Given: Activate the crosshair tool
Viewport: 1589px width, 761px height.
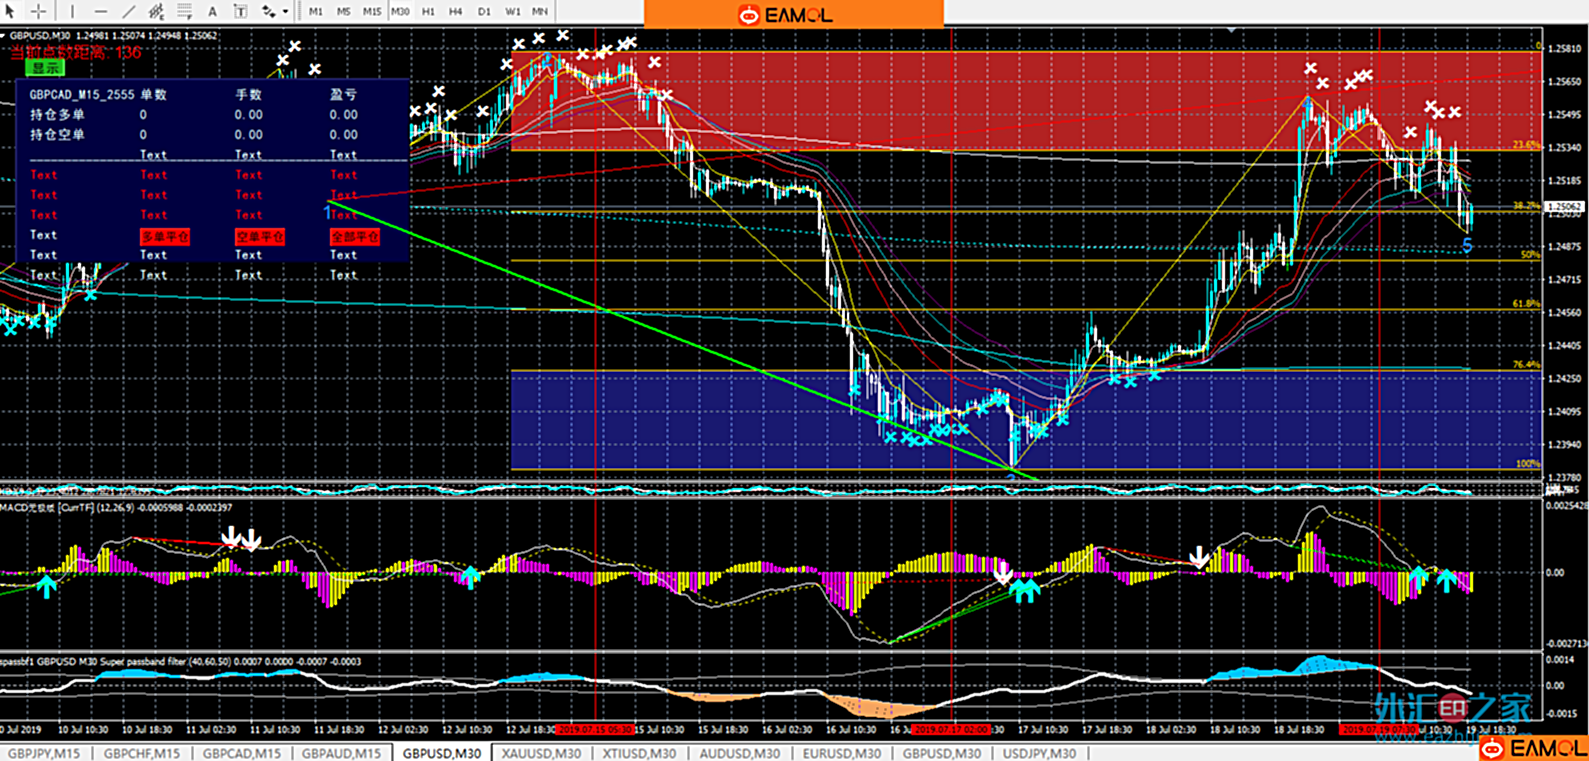Looking at the screenshot, I should click(x=38, y=11).
